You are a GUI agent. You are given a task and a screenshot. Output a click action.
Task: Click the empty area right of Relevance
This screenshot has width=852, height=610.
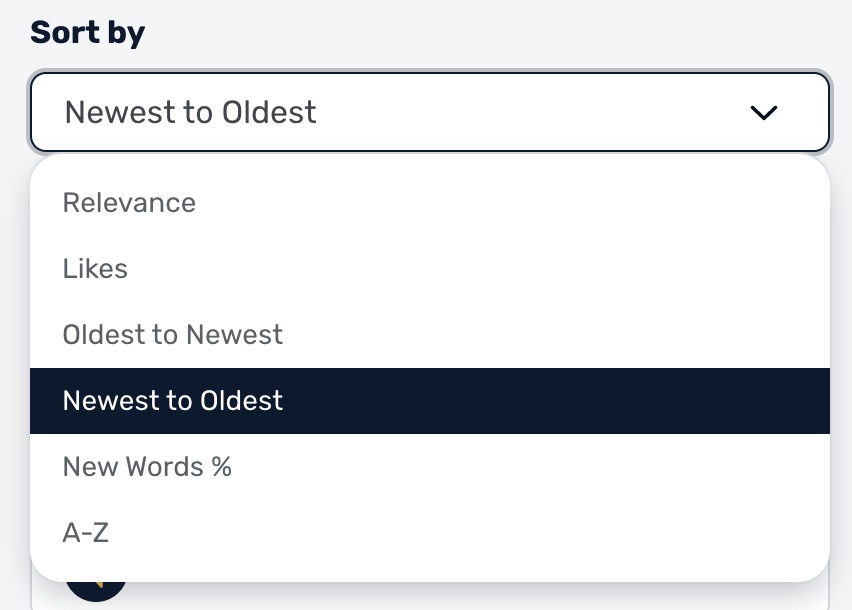coord(511,203)
